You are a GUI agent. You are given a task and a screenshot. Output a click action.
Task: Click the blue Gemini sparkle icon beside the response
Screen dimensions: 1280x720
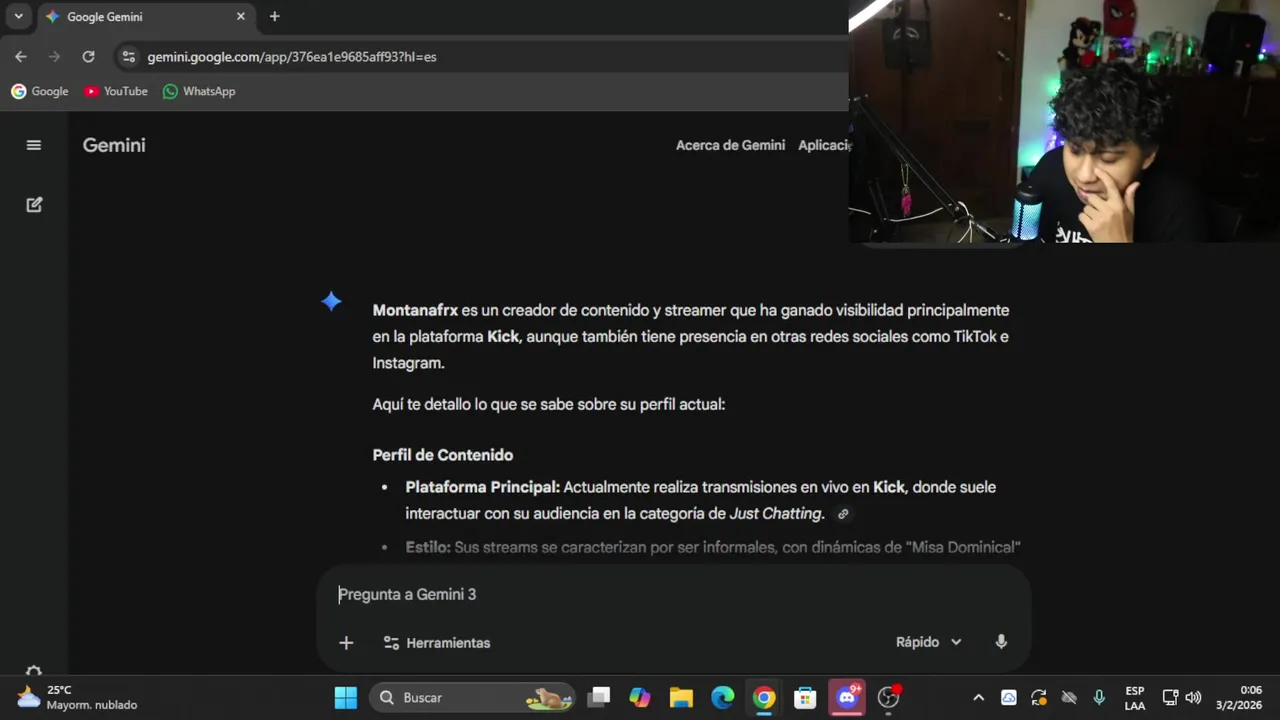pos(332,301)
